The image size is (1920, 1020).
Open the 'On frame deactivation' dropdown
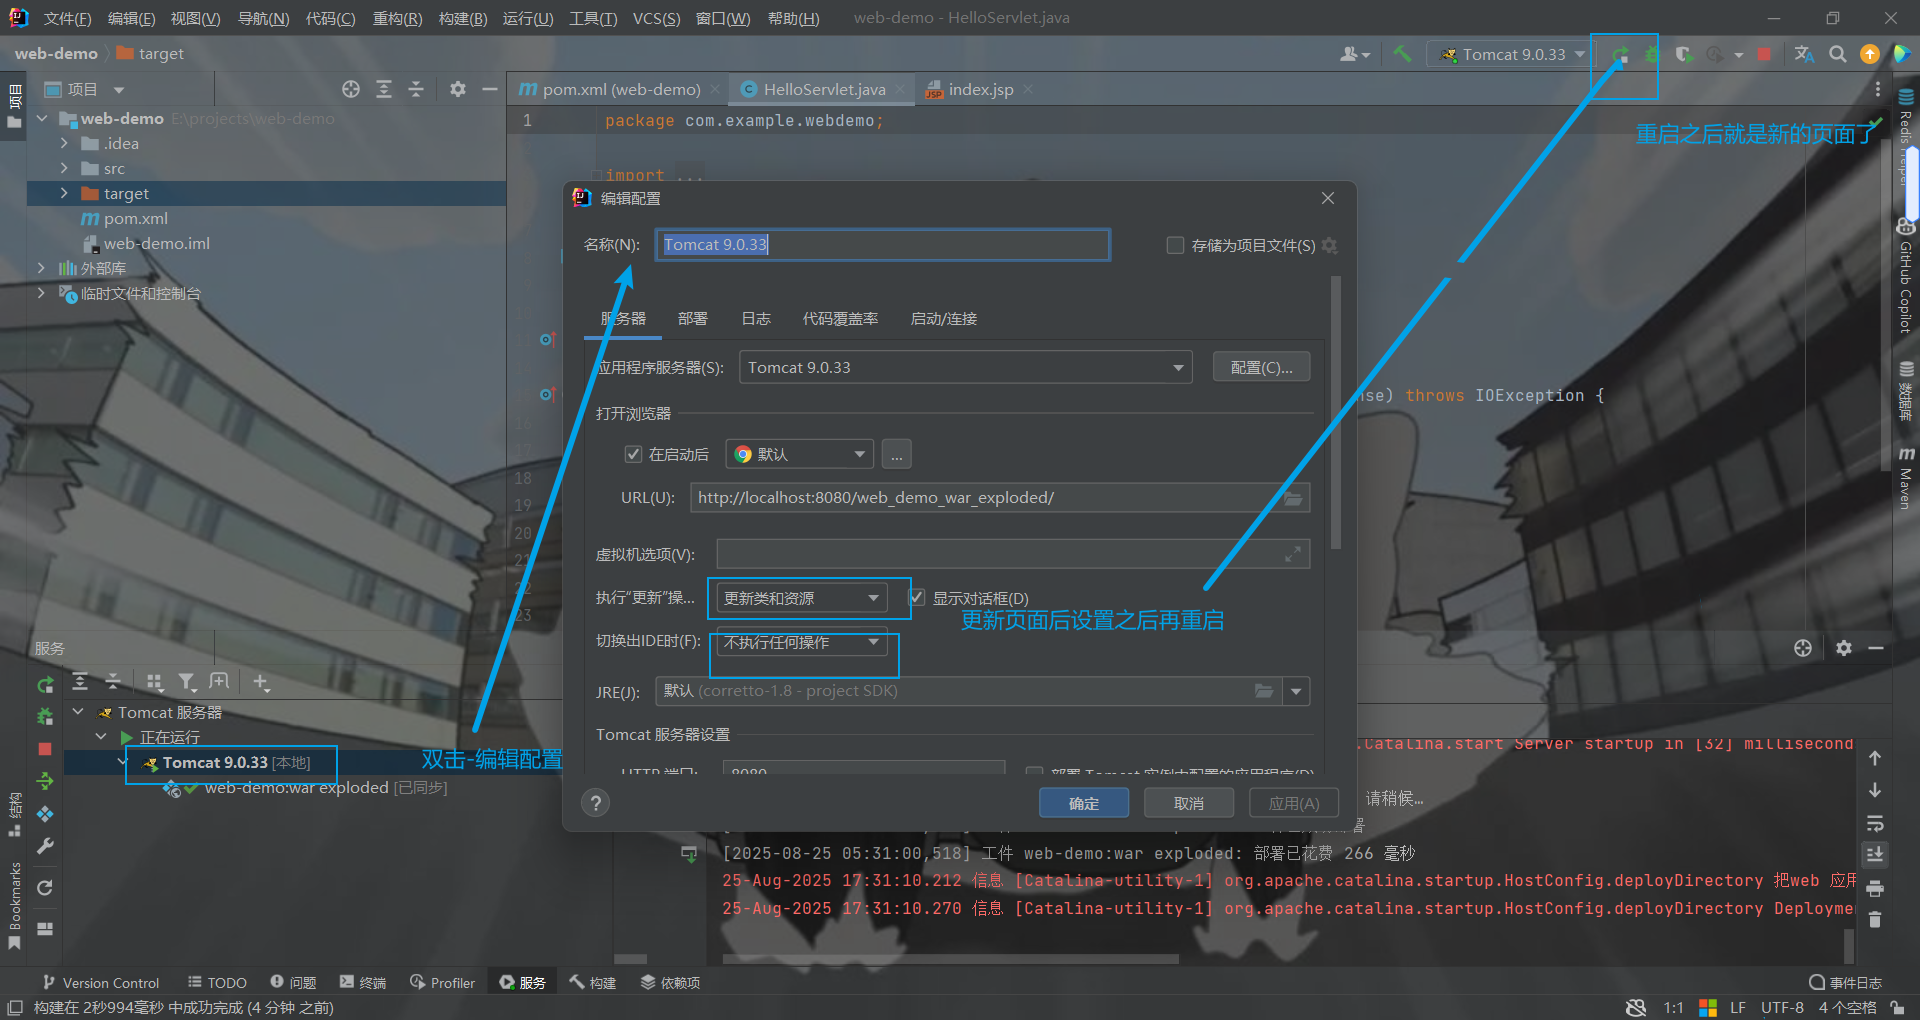tap(801, 642)
